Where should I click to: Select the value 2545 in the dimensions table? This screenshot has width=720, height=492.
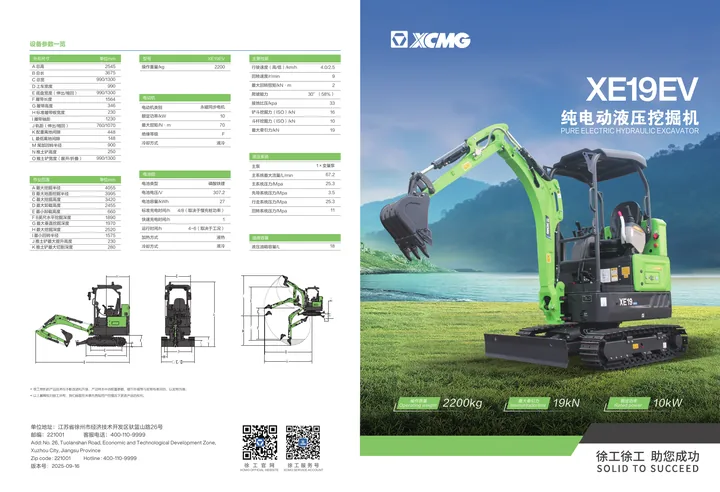click(110, 67)
